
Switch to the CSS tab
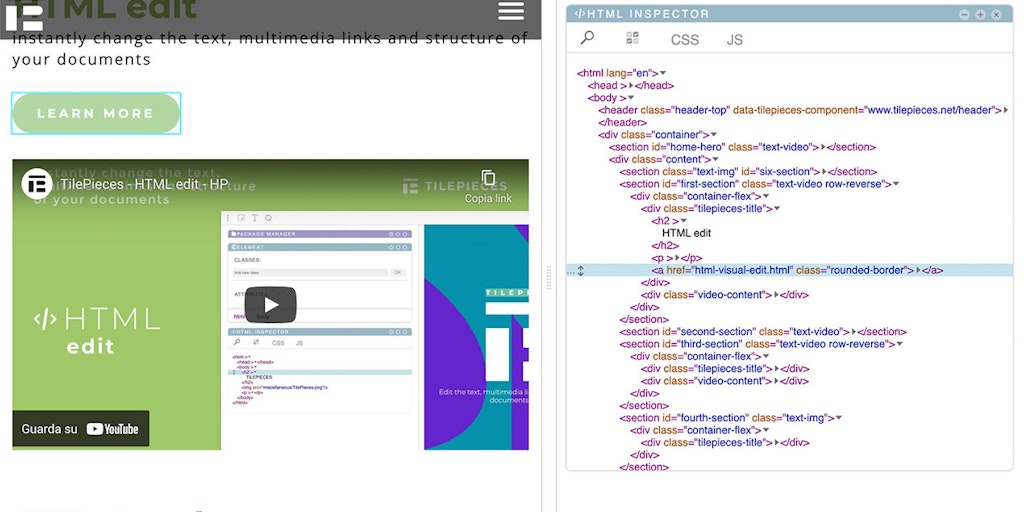click(x=684, y=40)
